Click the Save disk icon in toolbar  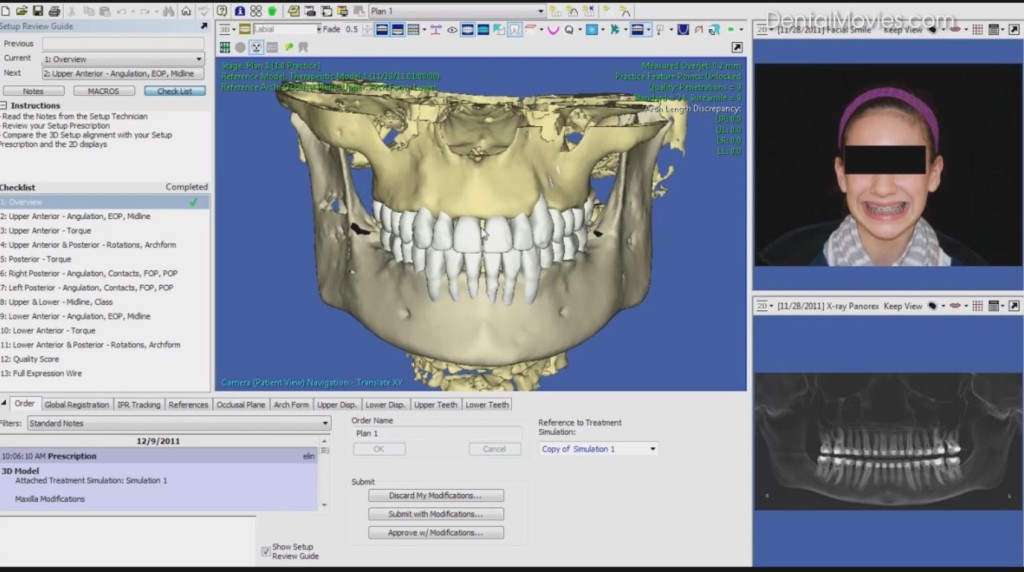37,11
